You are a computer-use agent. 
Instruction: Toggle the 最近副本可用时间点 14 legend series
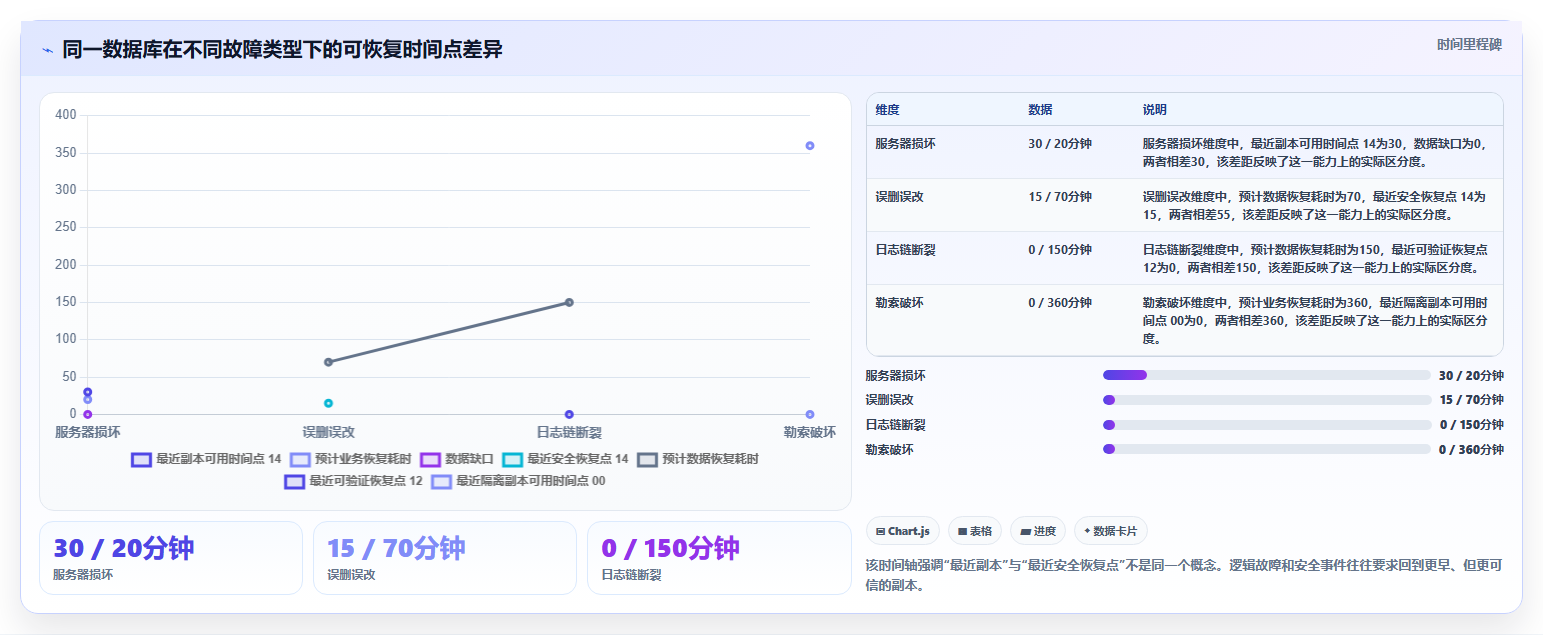[x=207, y=459]
